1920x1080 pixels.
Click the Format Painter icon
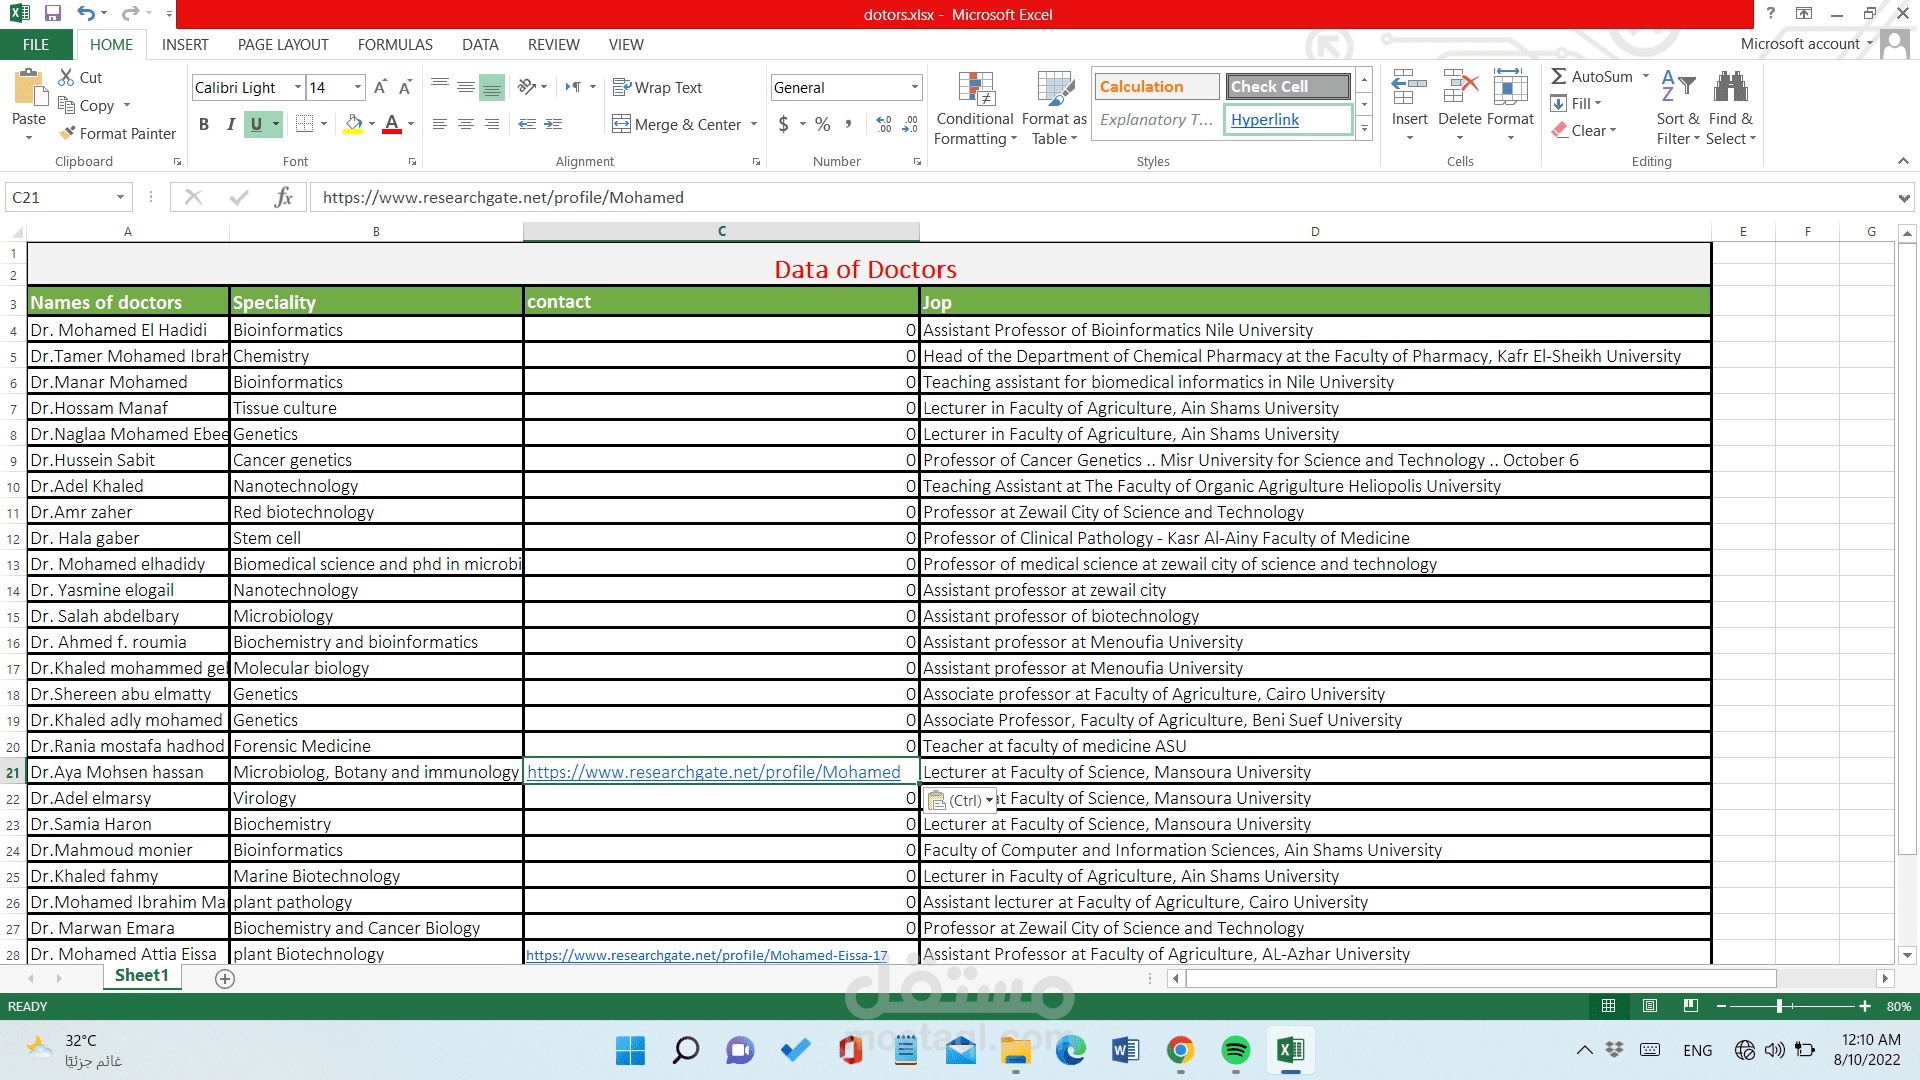click(x=68, y=133)
